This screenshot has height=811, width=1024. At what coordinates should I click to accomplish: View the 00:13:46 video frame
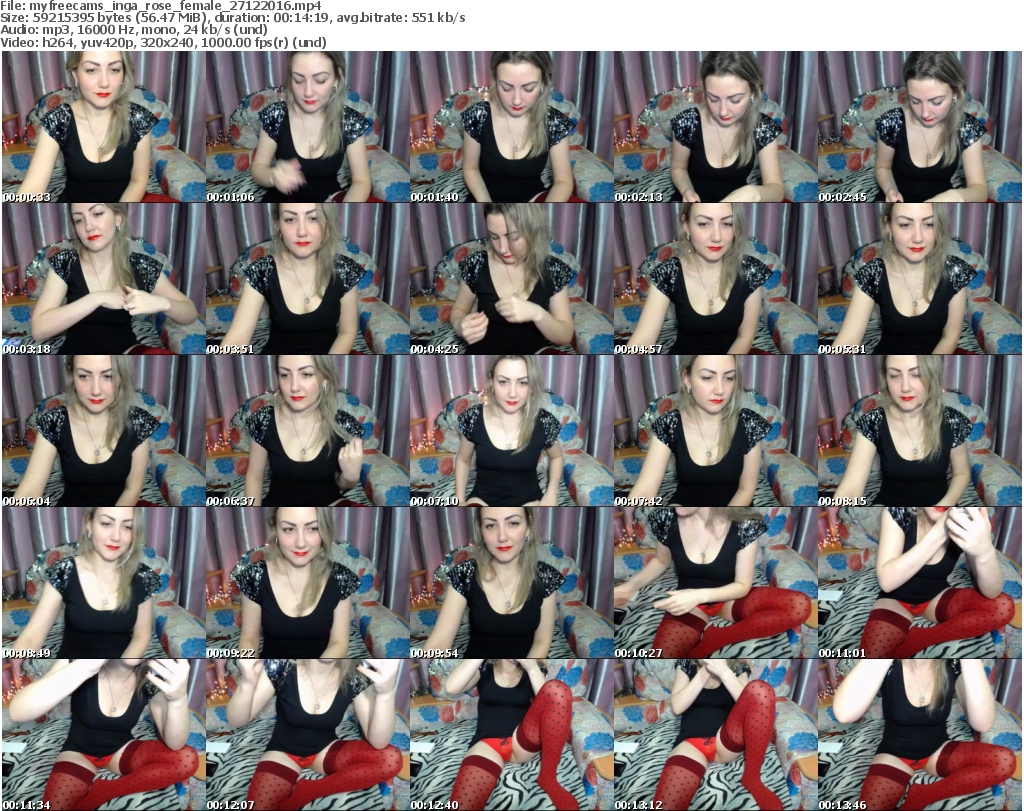(920, 735)
